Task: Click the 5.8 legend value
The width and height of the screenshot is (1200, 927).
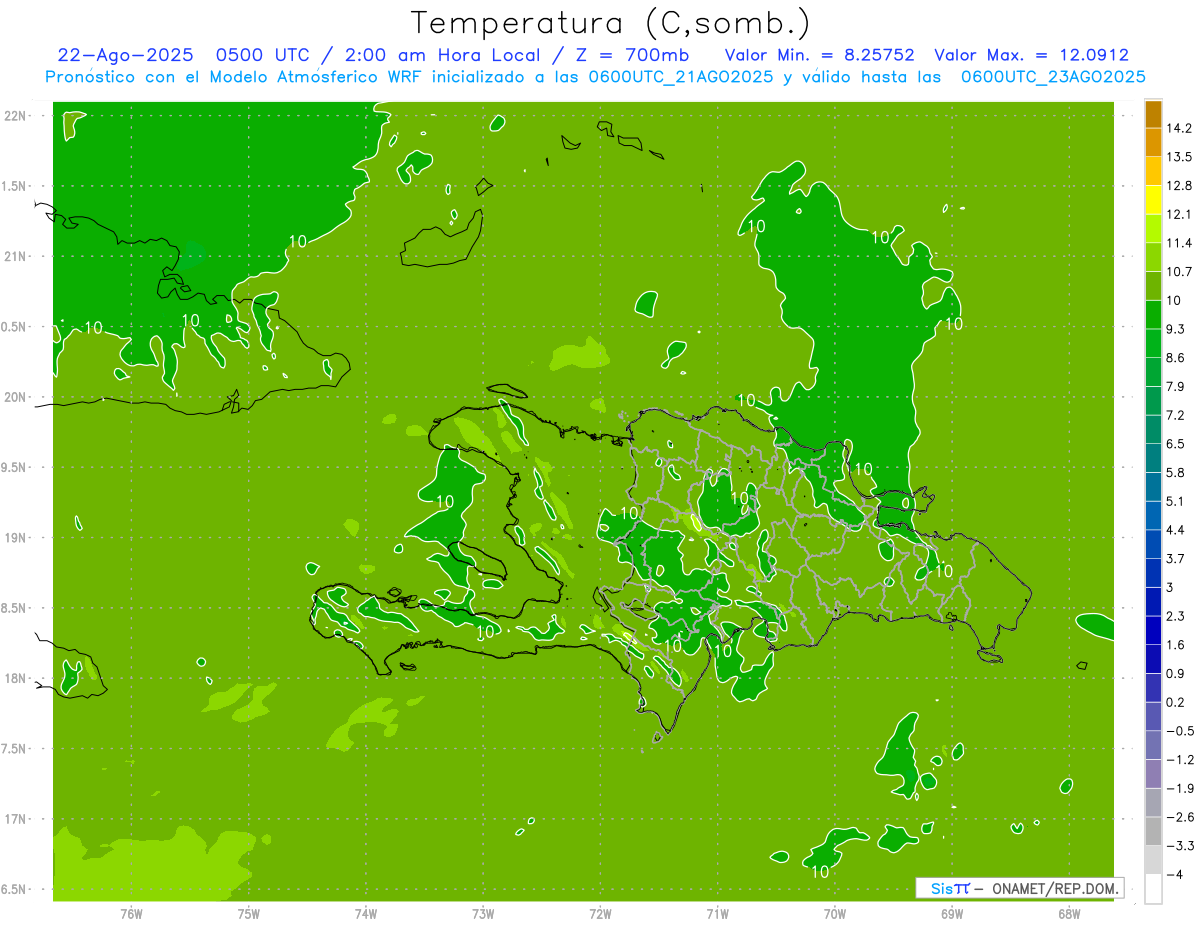Action: click(1175, 473)
